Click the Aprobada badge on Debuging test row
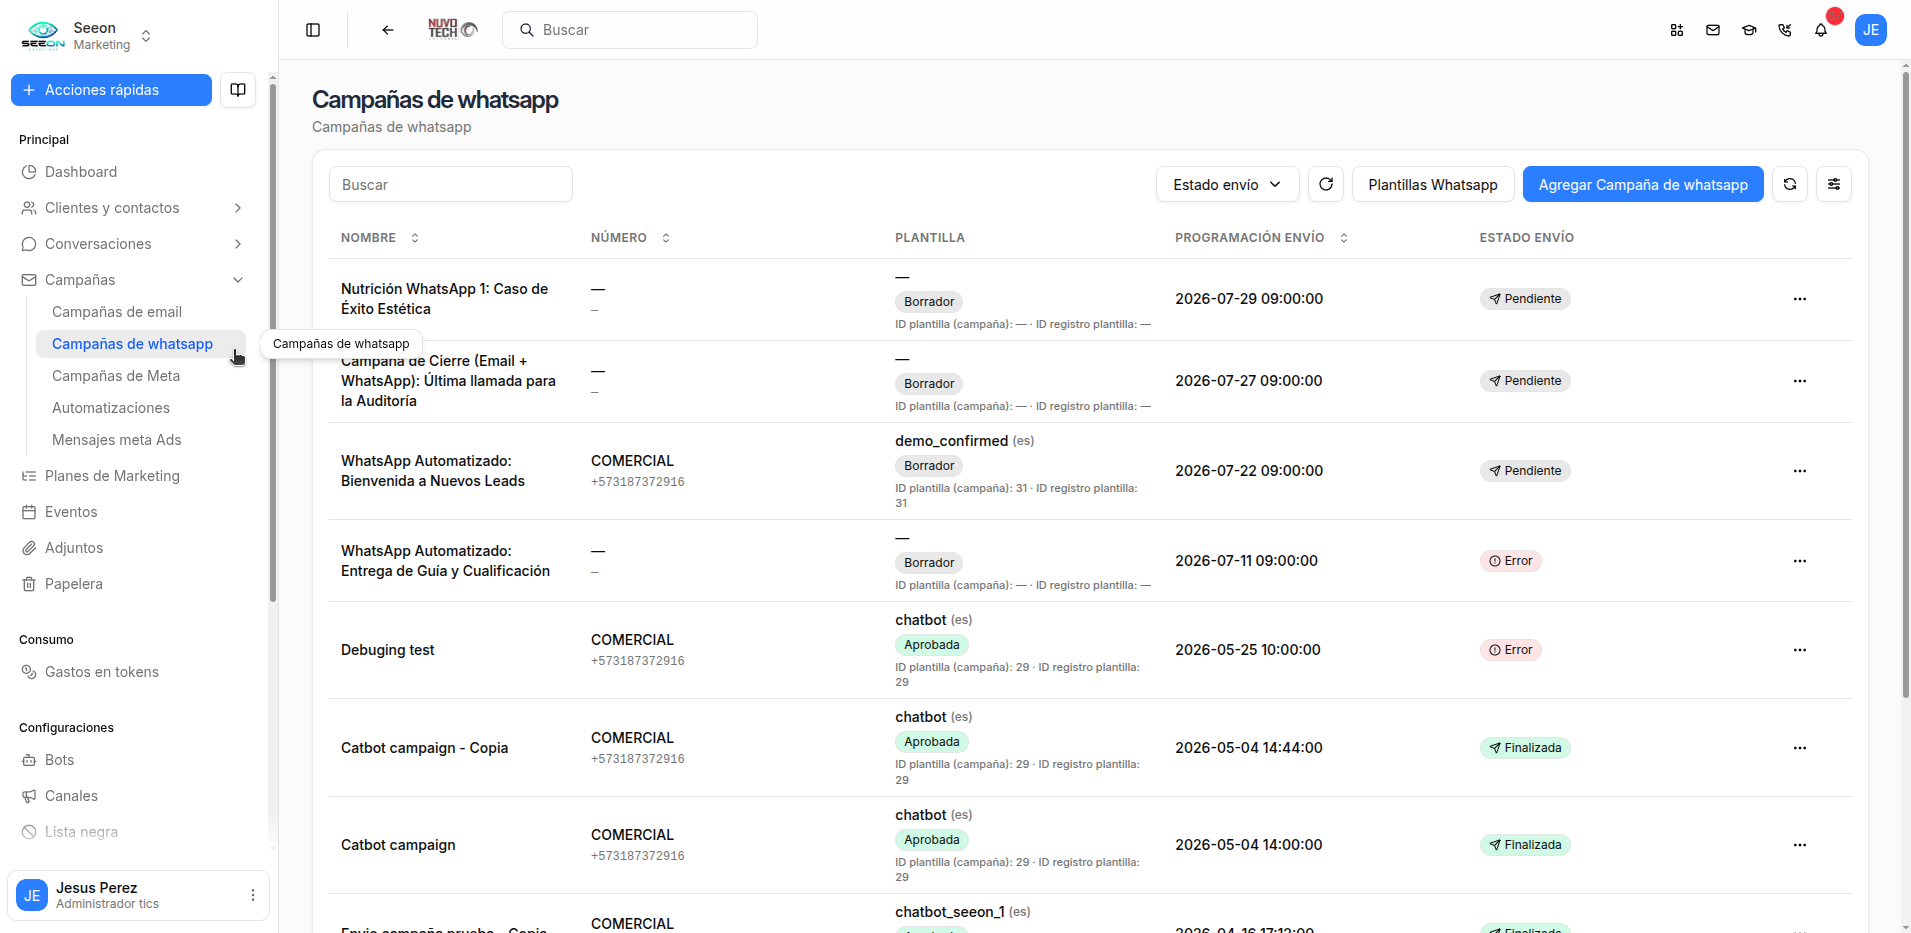The width and height of the screenshot is (1911, 933). (x=932, y=645)
